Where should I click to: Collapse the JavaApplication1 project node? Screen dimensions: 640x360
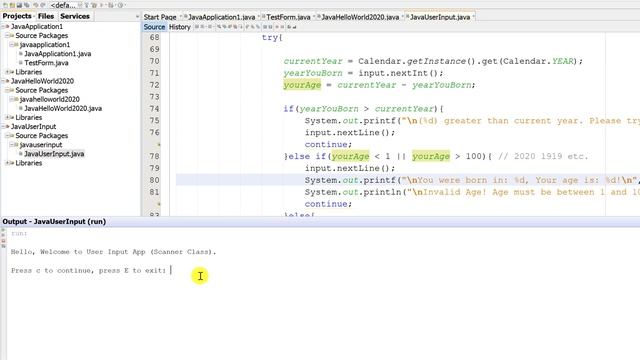[3, 27]
